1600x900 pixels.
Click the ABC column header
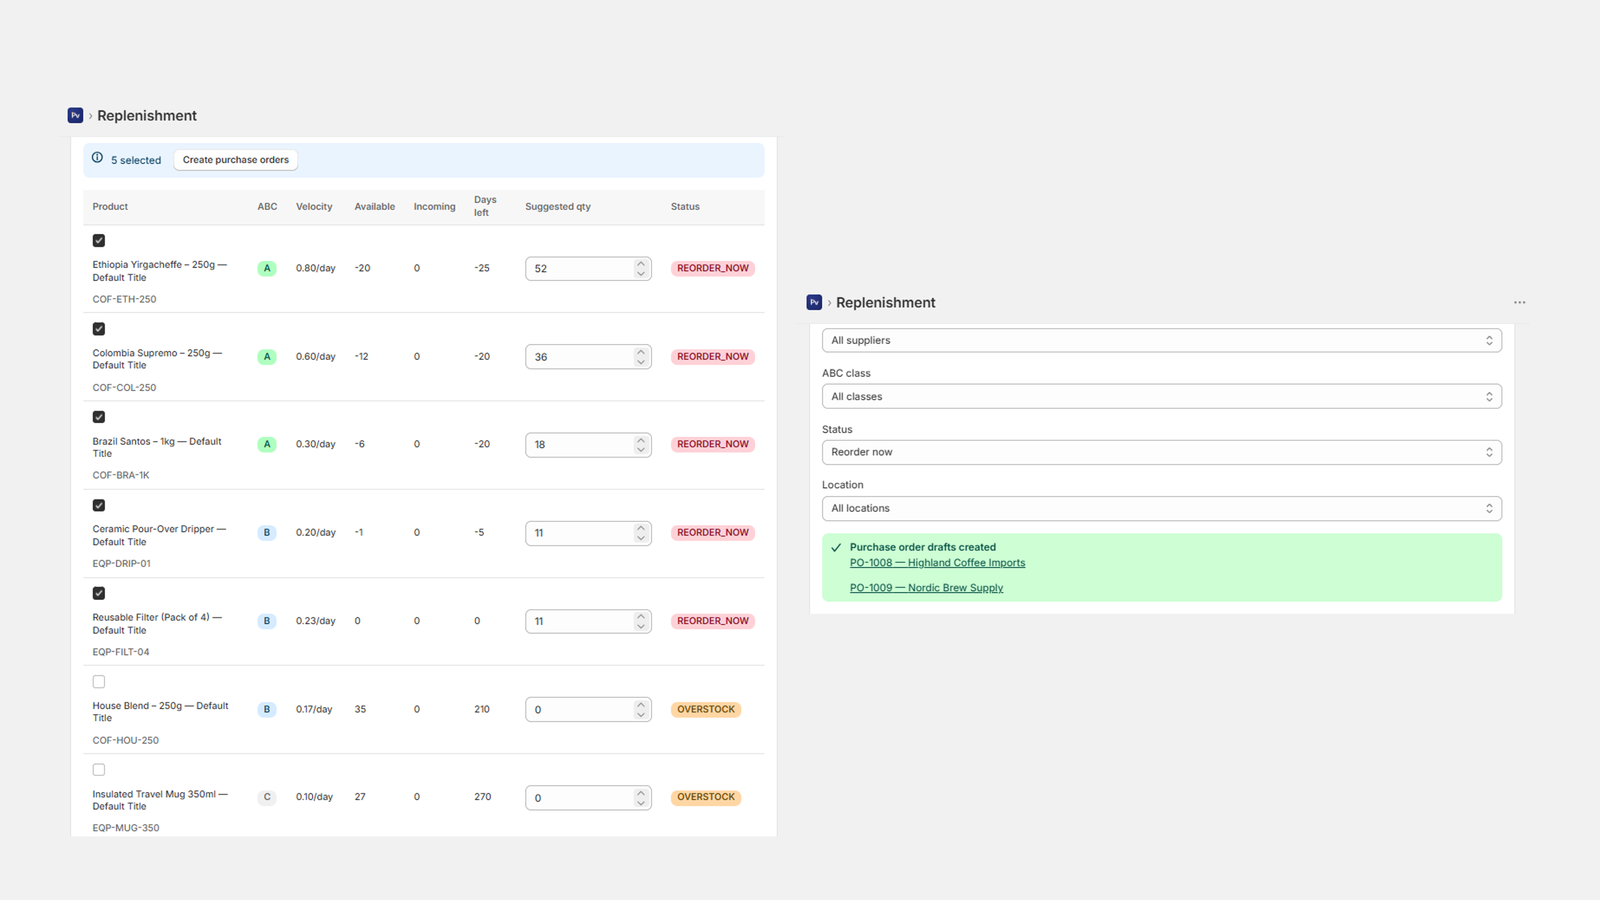(267, 207)
